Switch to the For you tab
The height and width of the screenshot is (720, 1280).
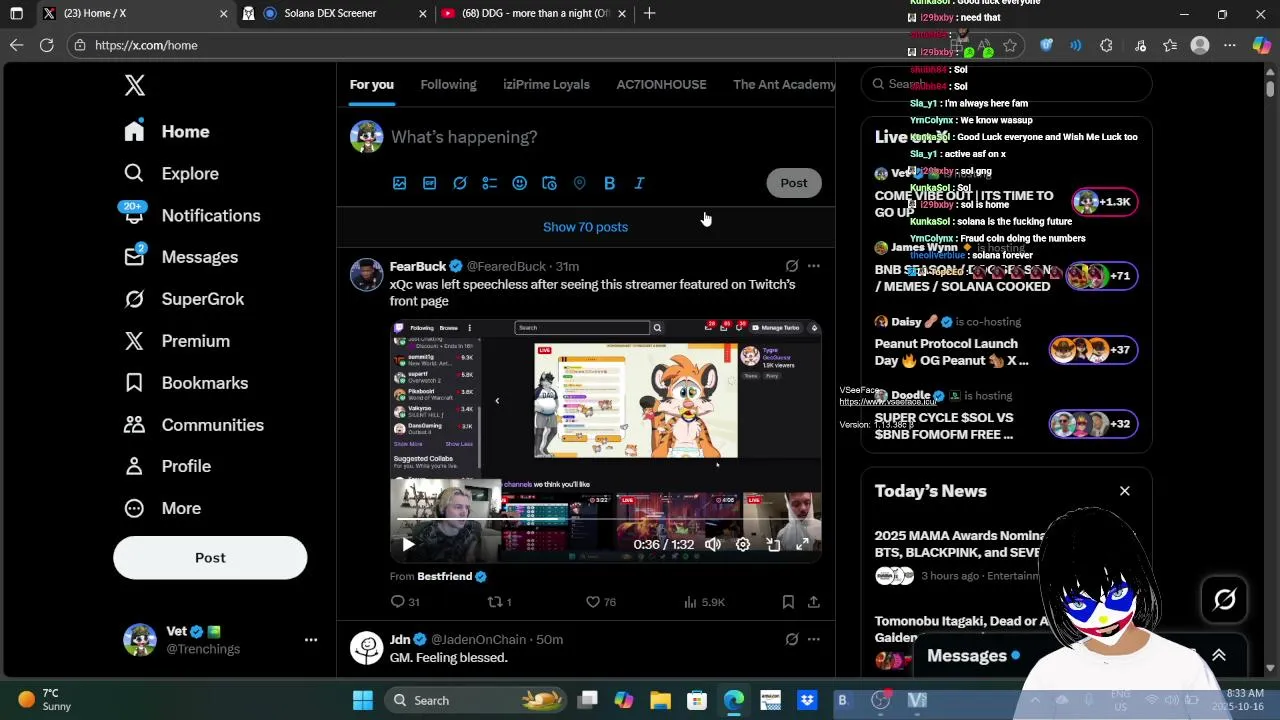[372, 85]
